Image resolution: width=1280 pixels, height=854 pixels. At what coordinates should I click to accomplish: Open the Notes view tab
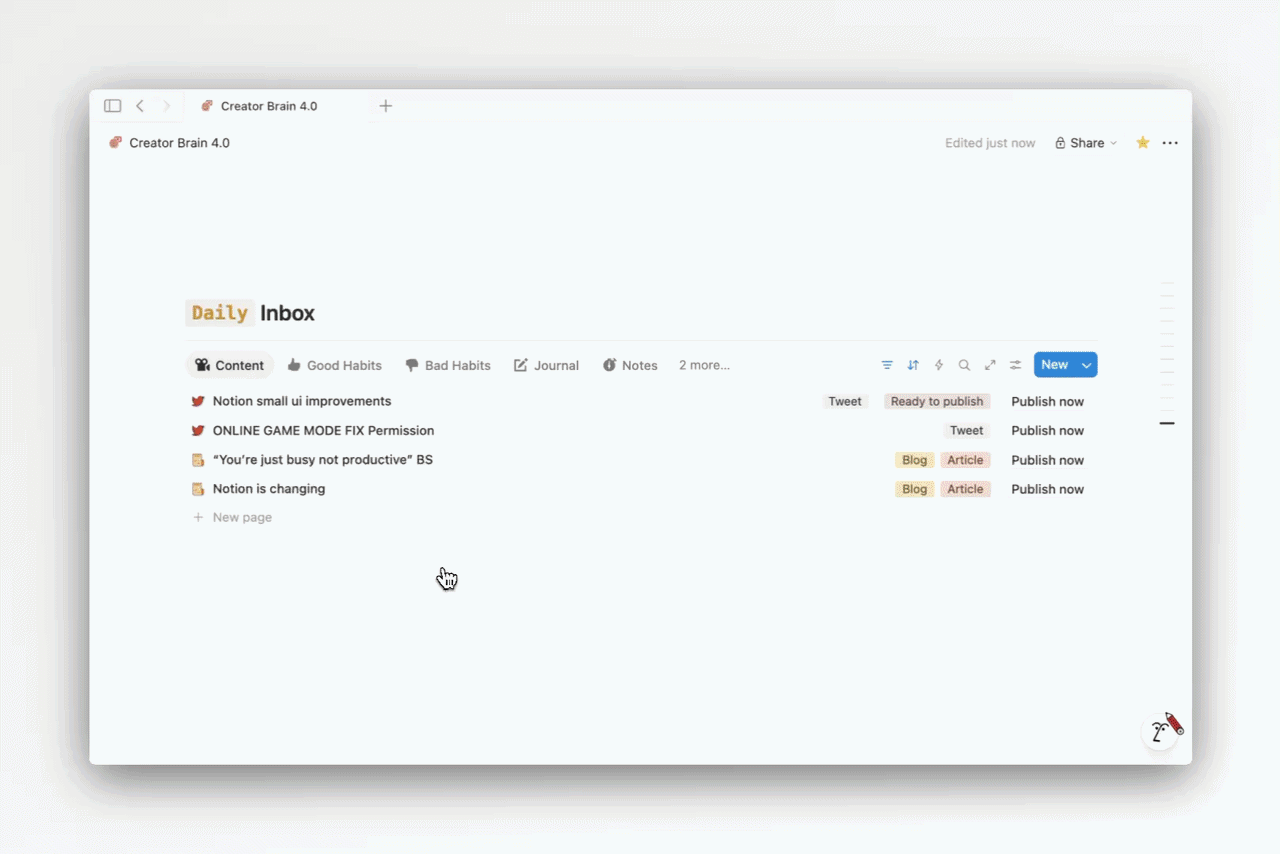tap(630, 365)
